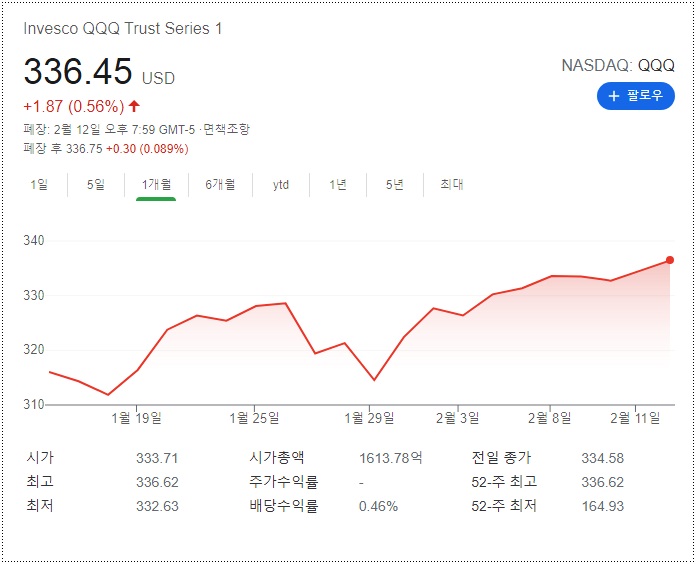
Task: Switch to the ytd range tab
Action: tap(281, 184)
